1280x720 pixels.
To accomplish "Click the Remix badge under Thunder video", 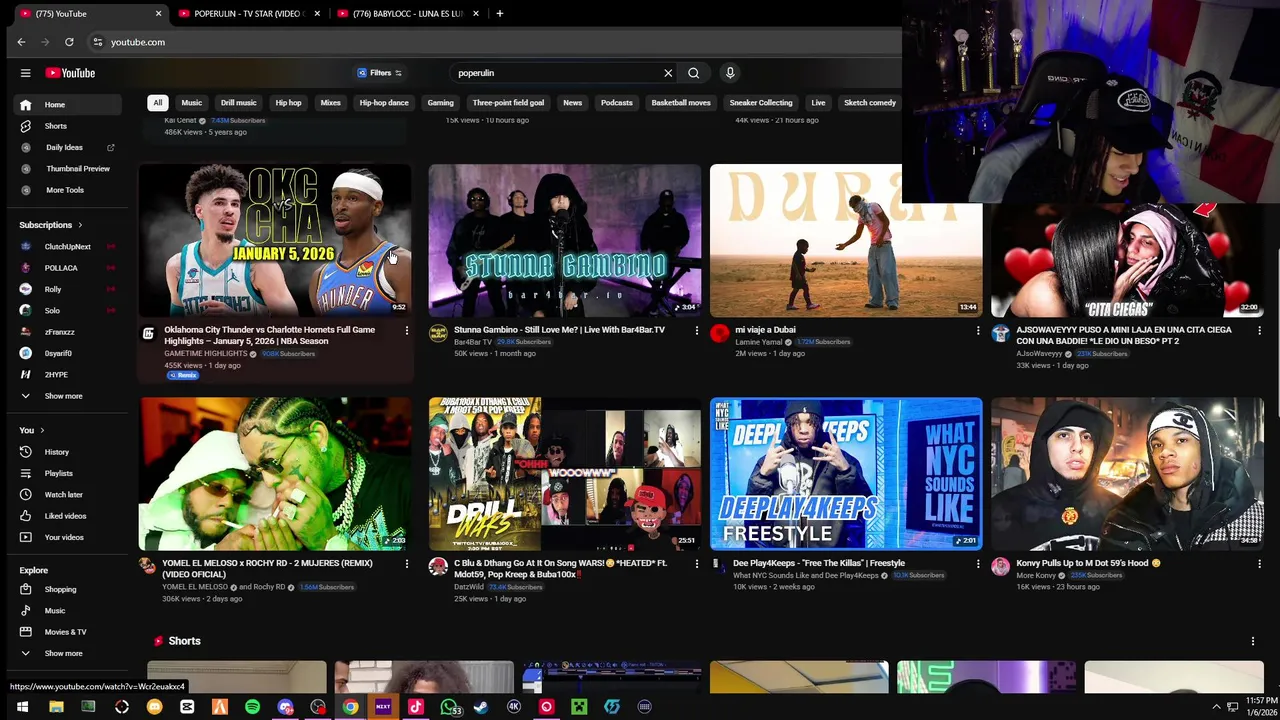I will (183, 375).
